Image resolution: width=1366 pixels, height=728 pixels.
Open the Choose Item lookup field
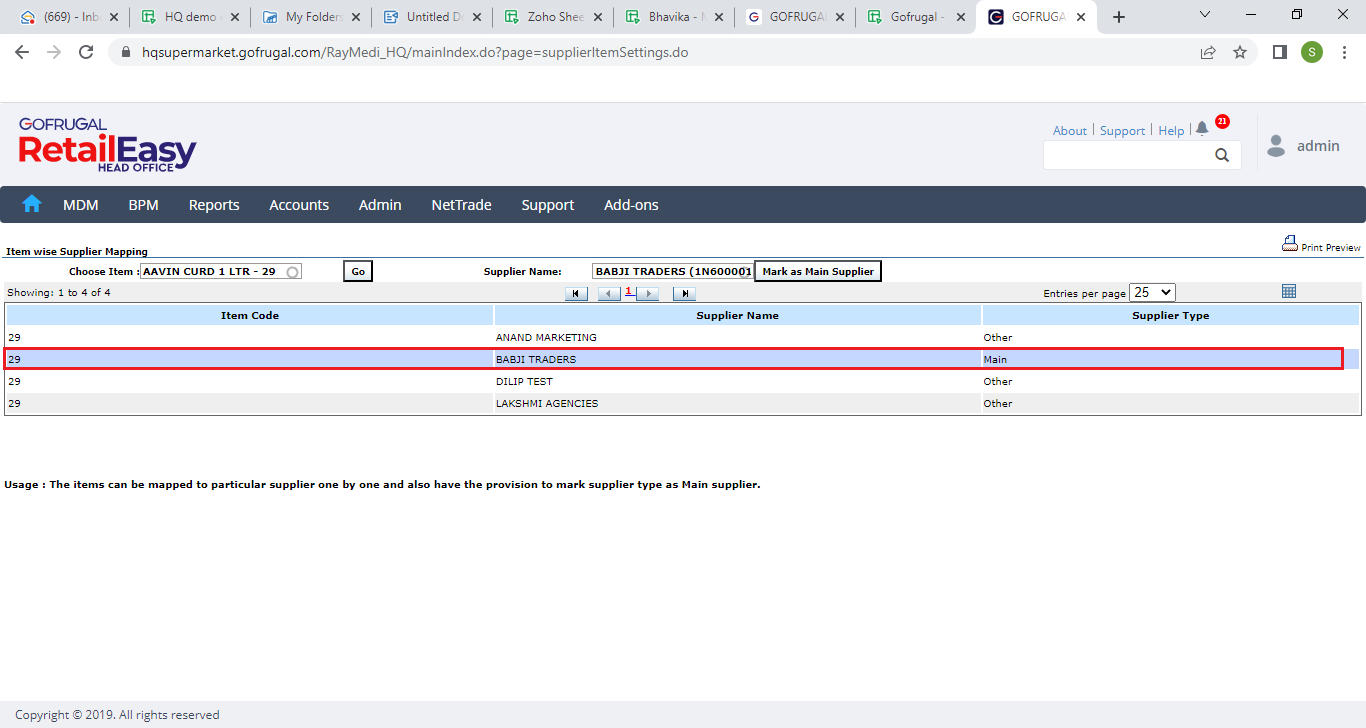click(221, 271)
